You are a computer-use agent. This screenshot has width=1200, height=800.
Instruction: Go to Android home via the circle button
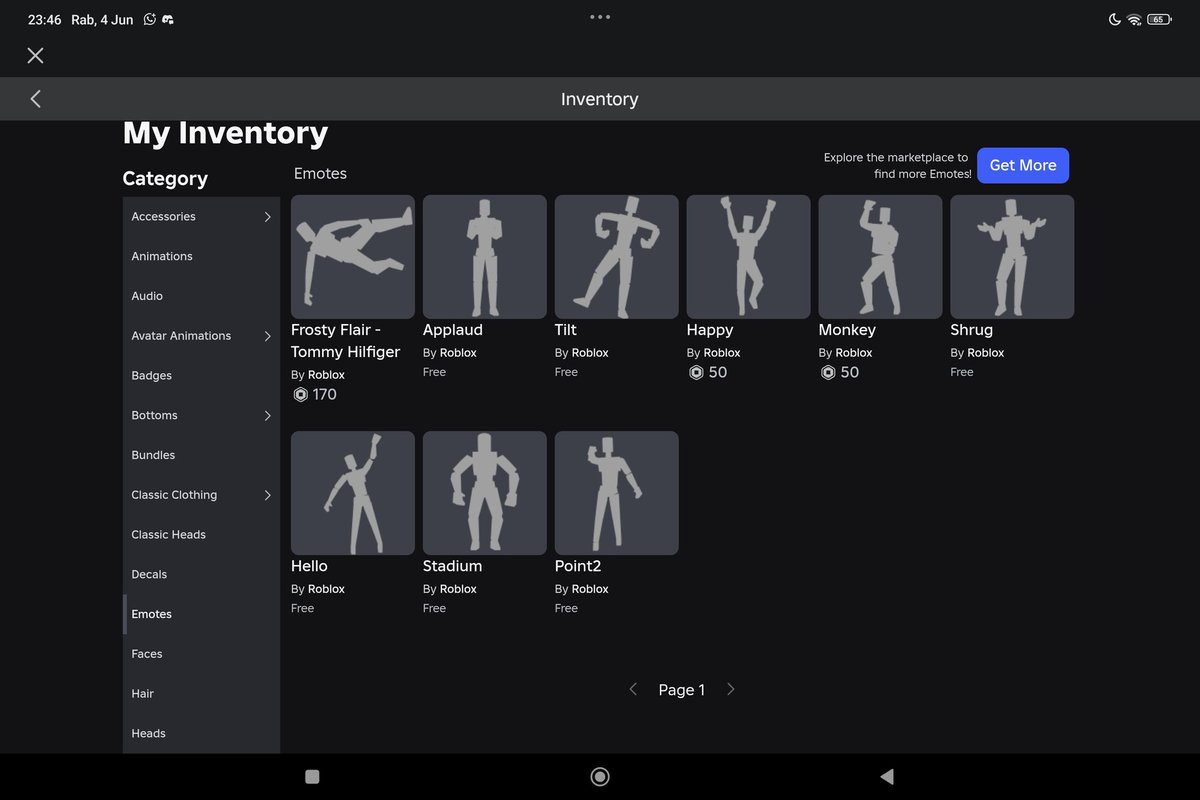pos(600,776)
